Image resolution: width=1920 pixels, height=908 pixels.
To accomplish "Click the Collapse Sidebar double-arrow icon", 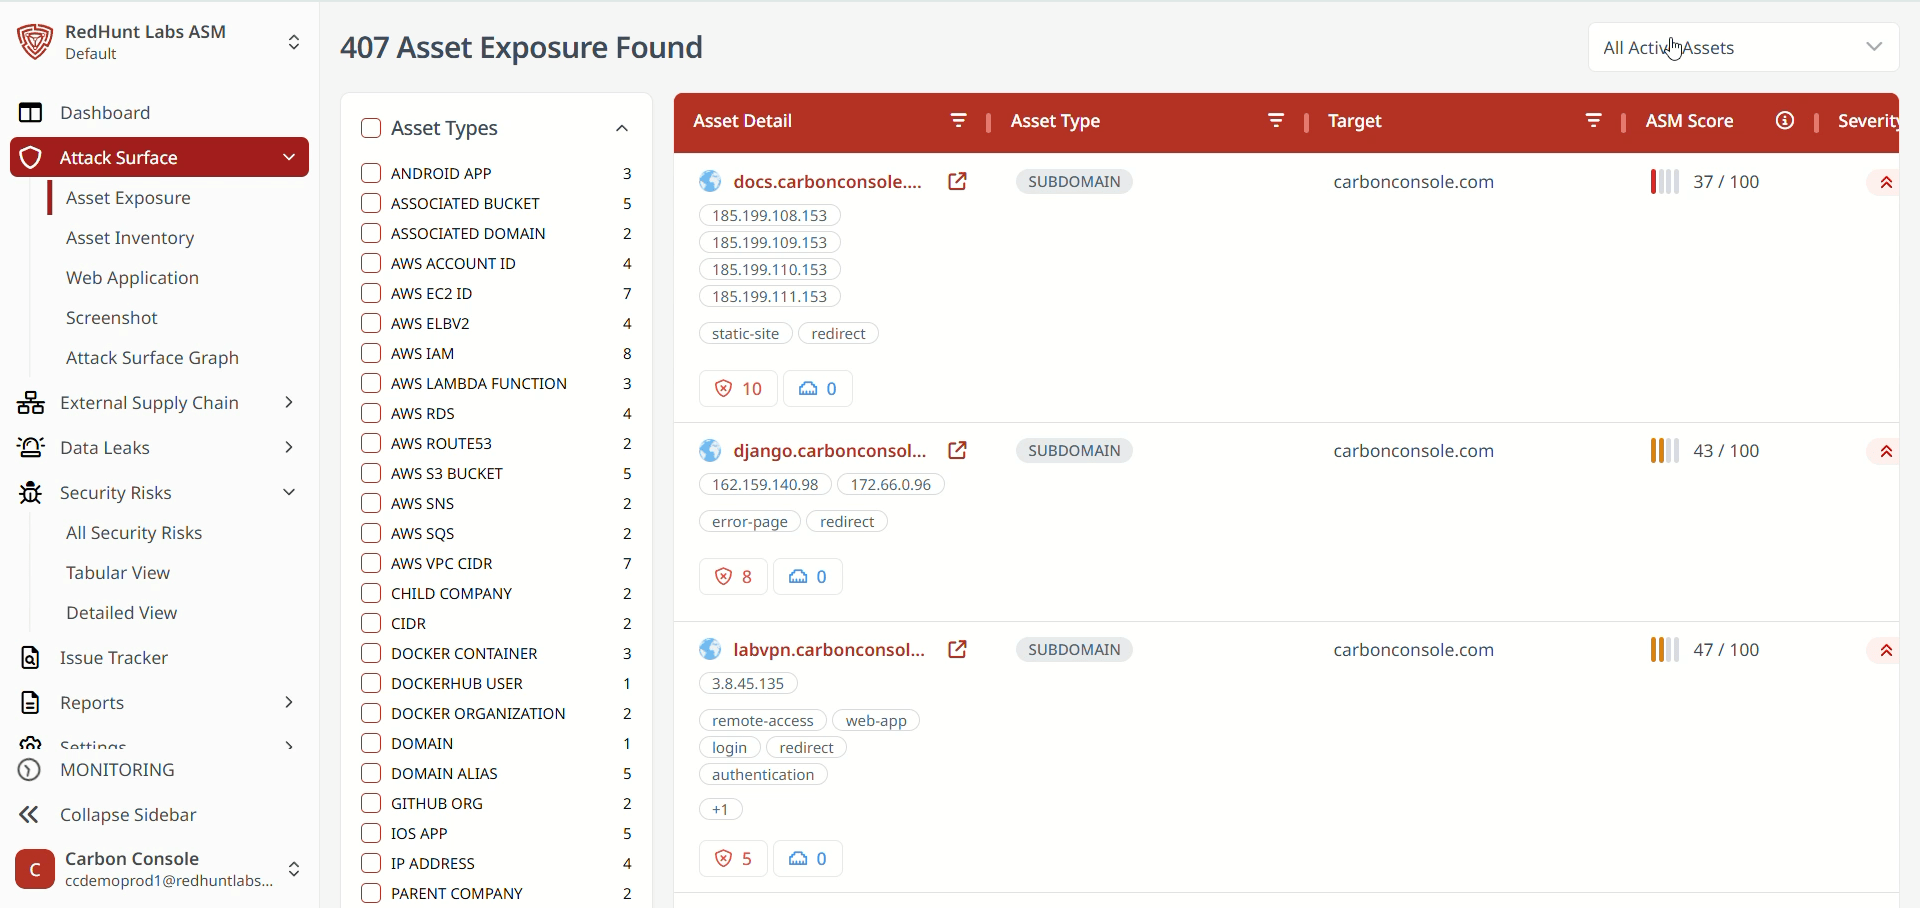I will (30, 815).
